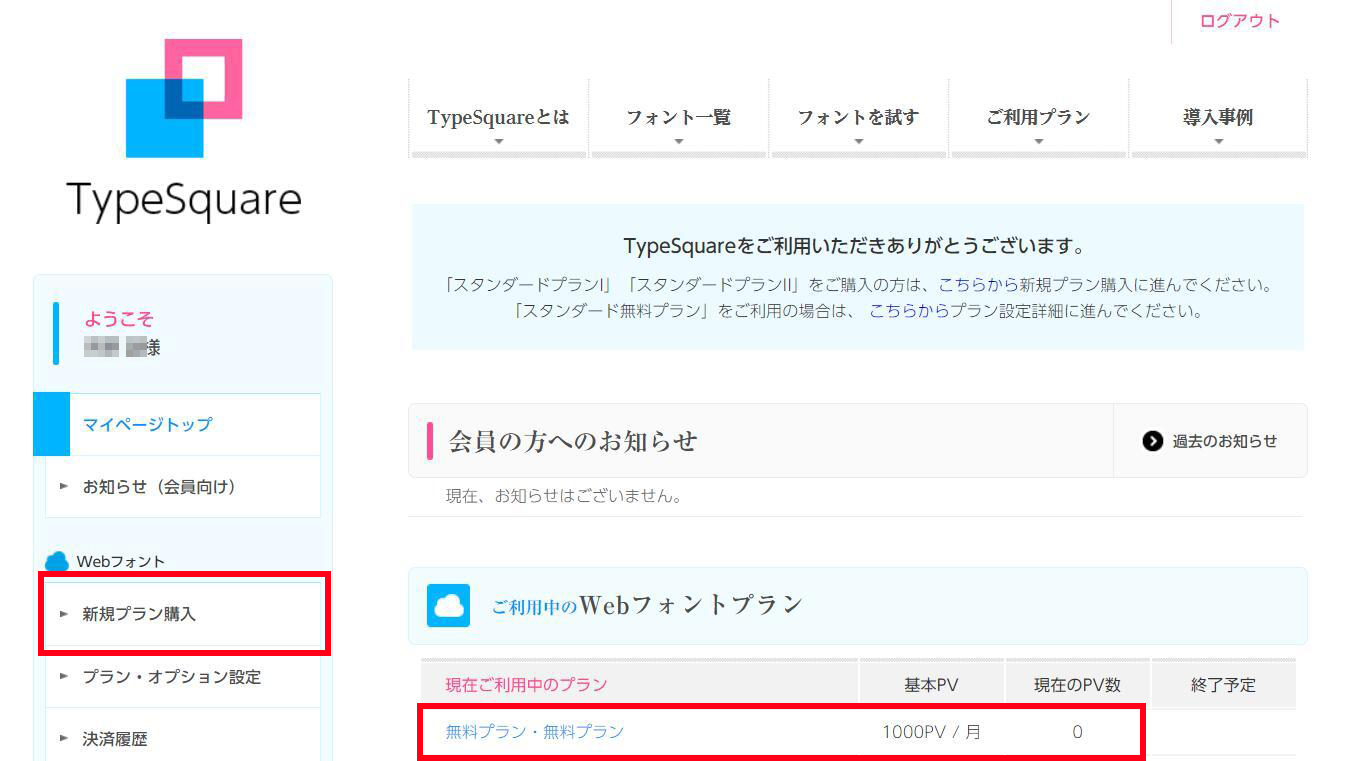The width and height of the screenshot is (1347, 761).
Task: Click arrow bullet next to プラン・オプション設定
Action: point(64,677)
